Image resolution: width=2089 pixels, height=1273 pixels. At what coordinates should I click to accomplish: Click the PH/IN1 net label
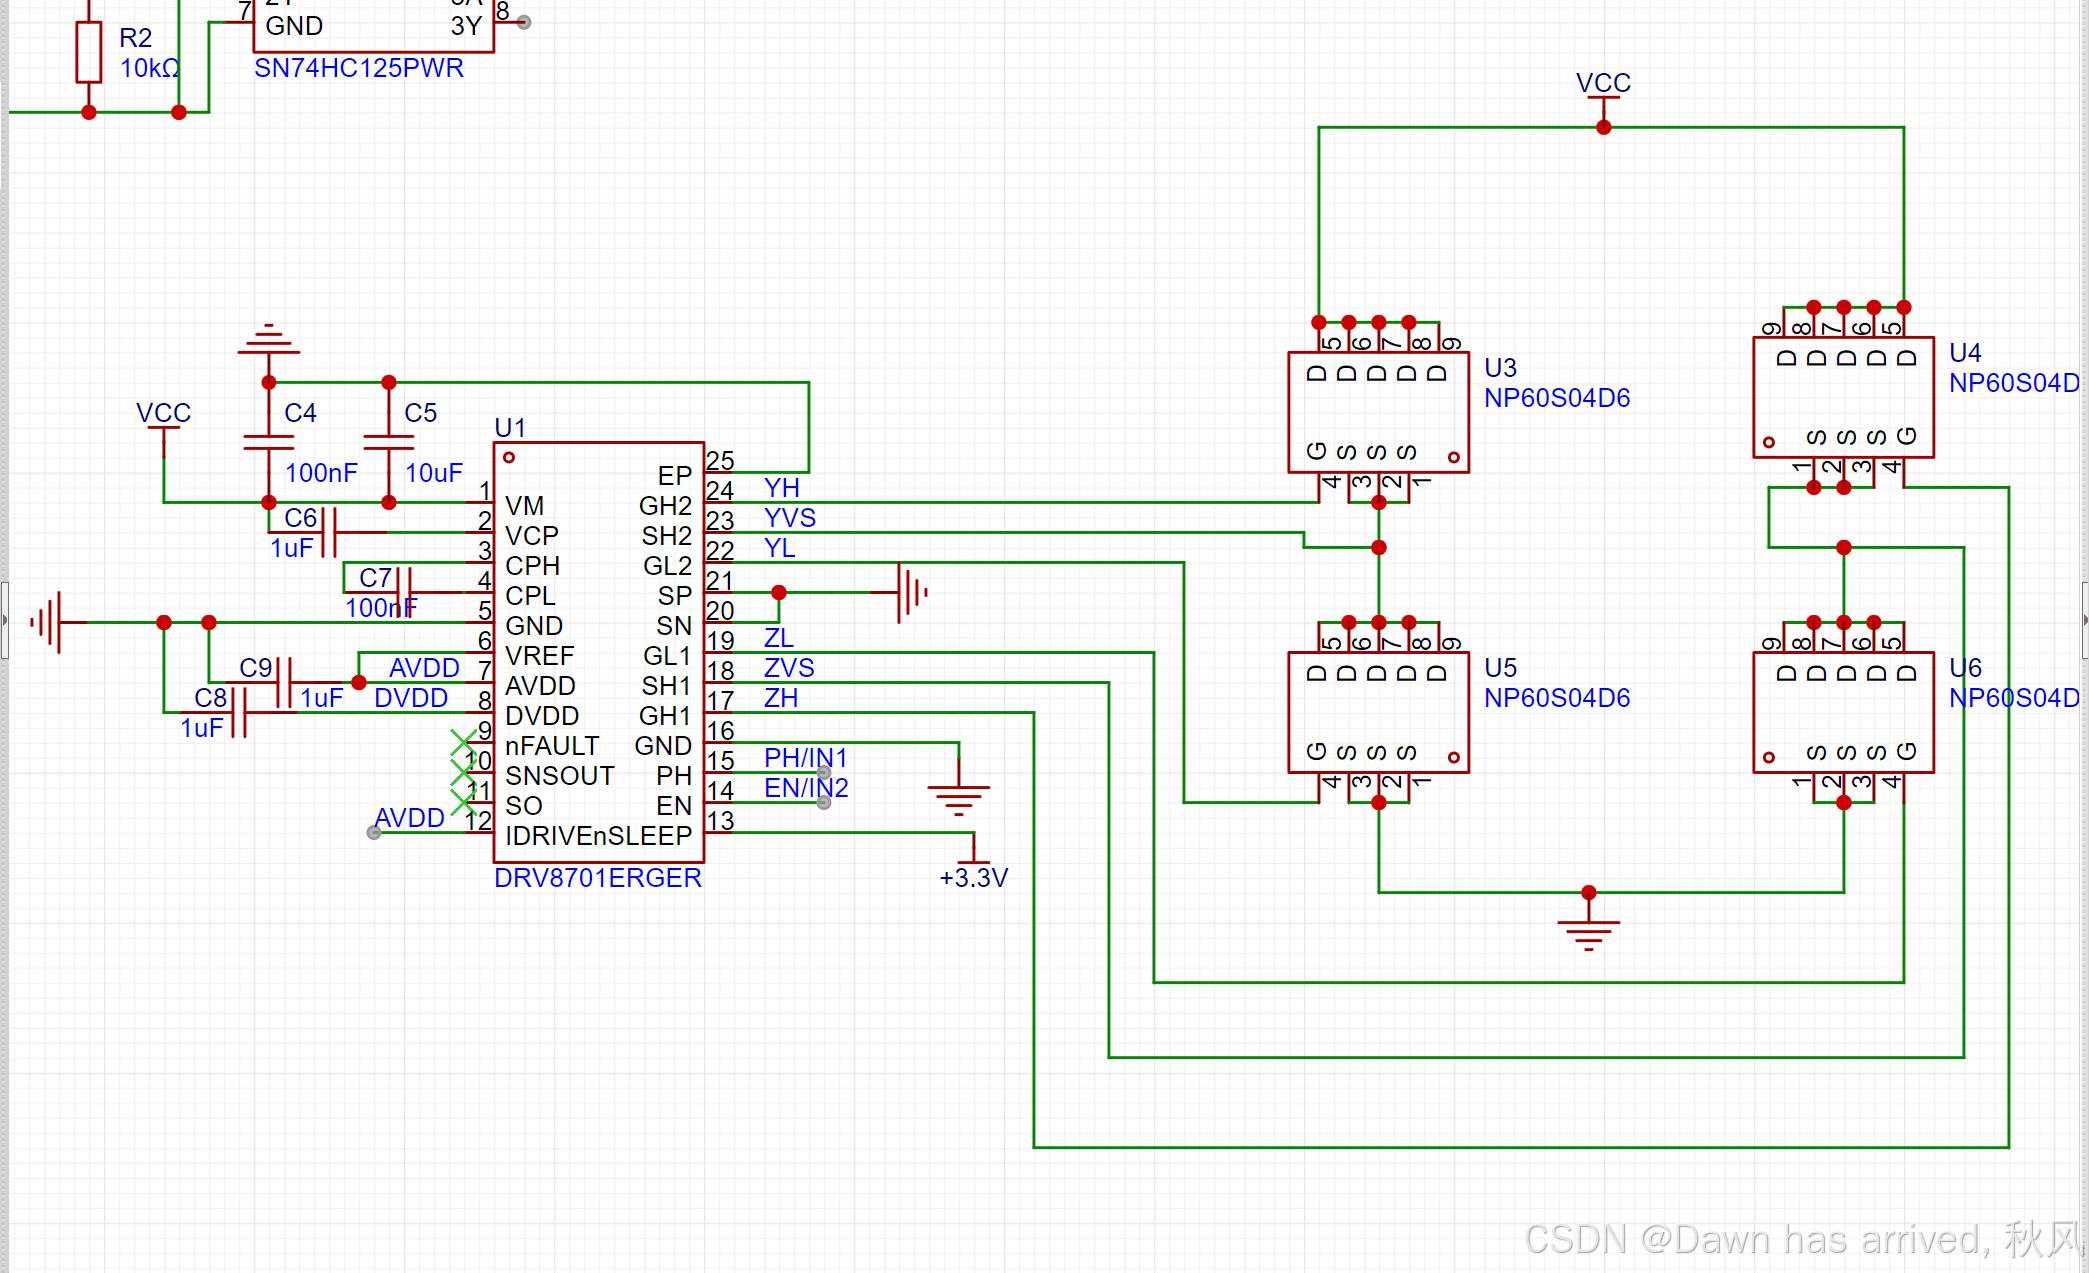pos(805,758)
